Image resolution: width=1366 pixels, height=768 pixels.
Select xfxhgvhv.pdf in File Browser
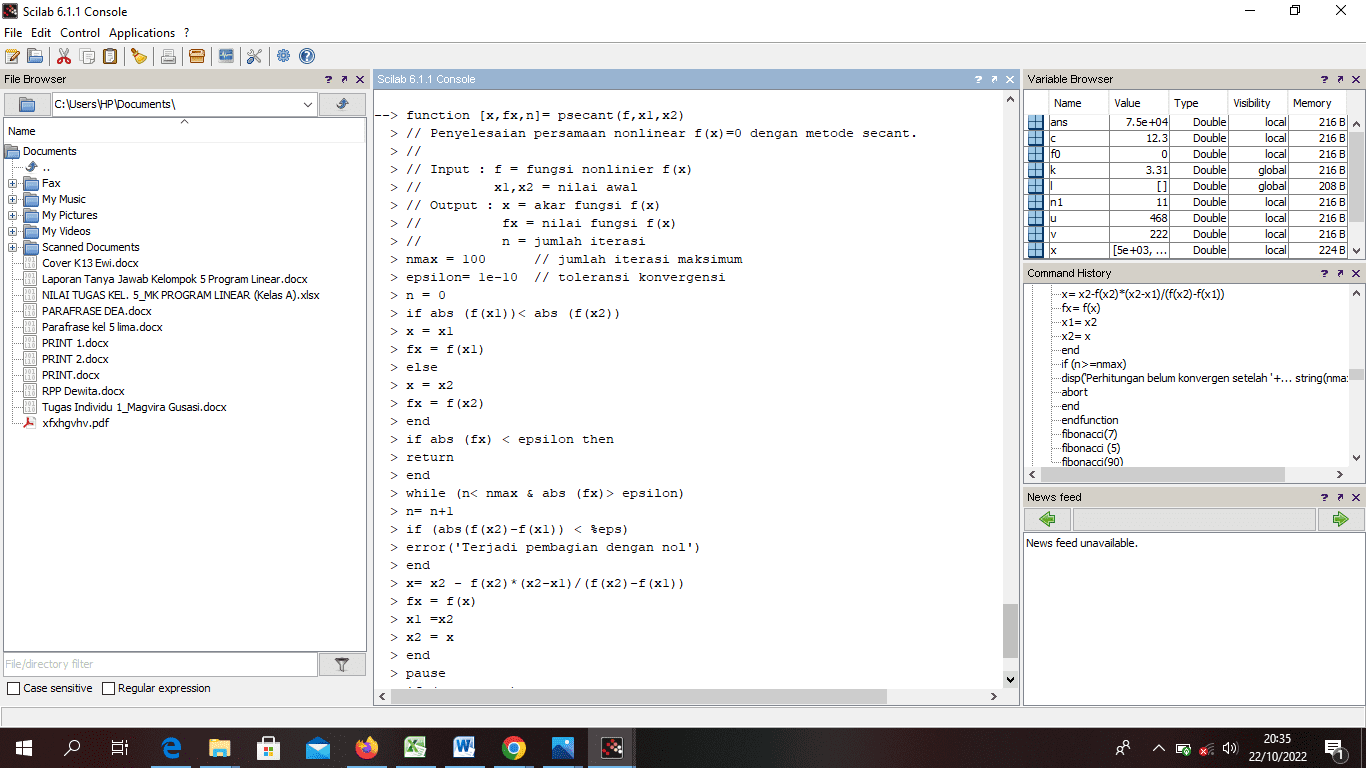pyautogui.click(x=75, y=423)
